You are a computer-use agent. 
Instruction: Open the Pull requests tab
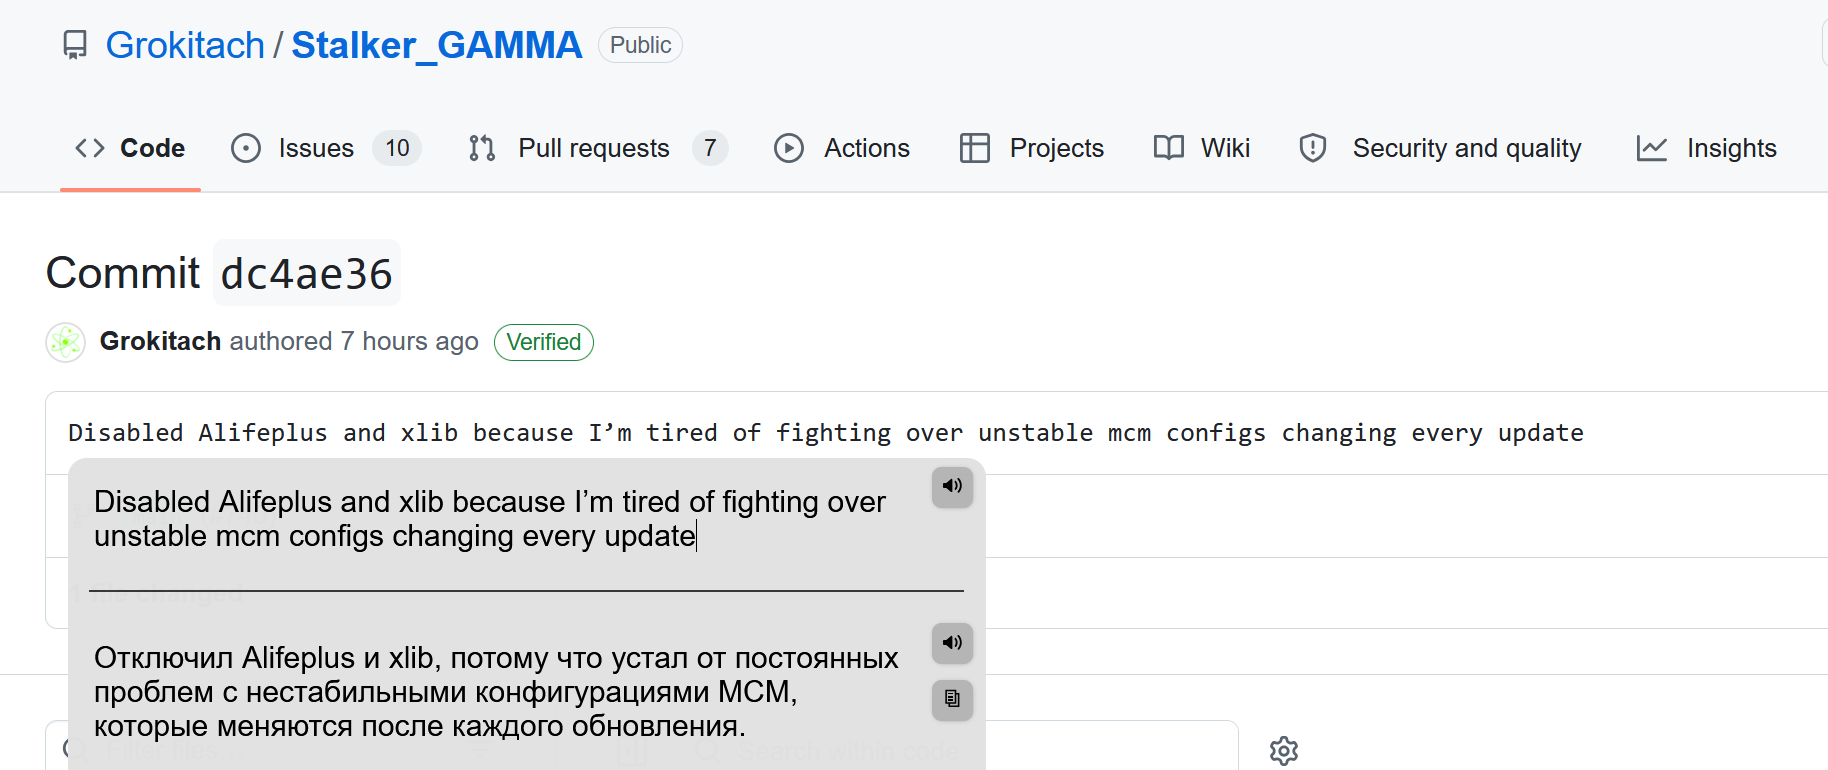pyautogui.click(x=598, y=148)
